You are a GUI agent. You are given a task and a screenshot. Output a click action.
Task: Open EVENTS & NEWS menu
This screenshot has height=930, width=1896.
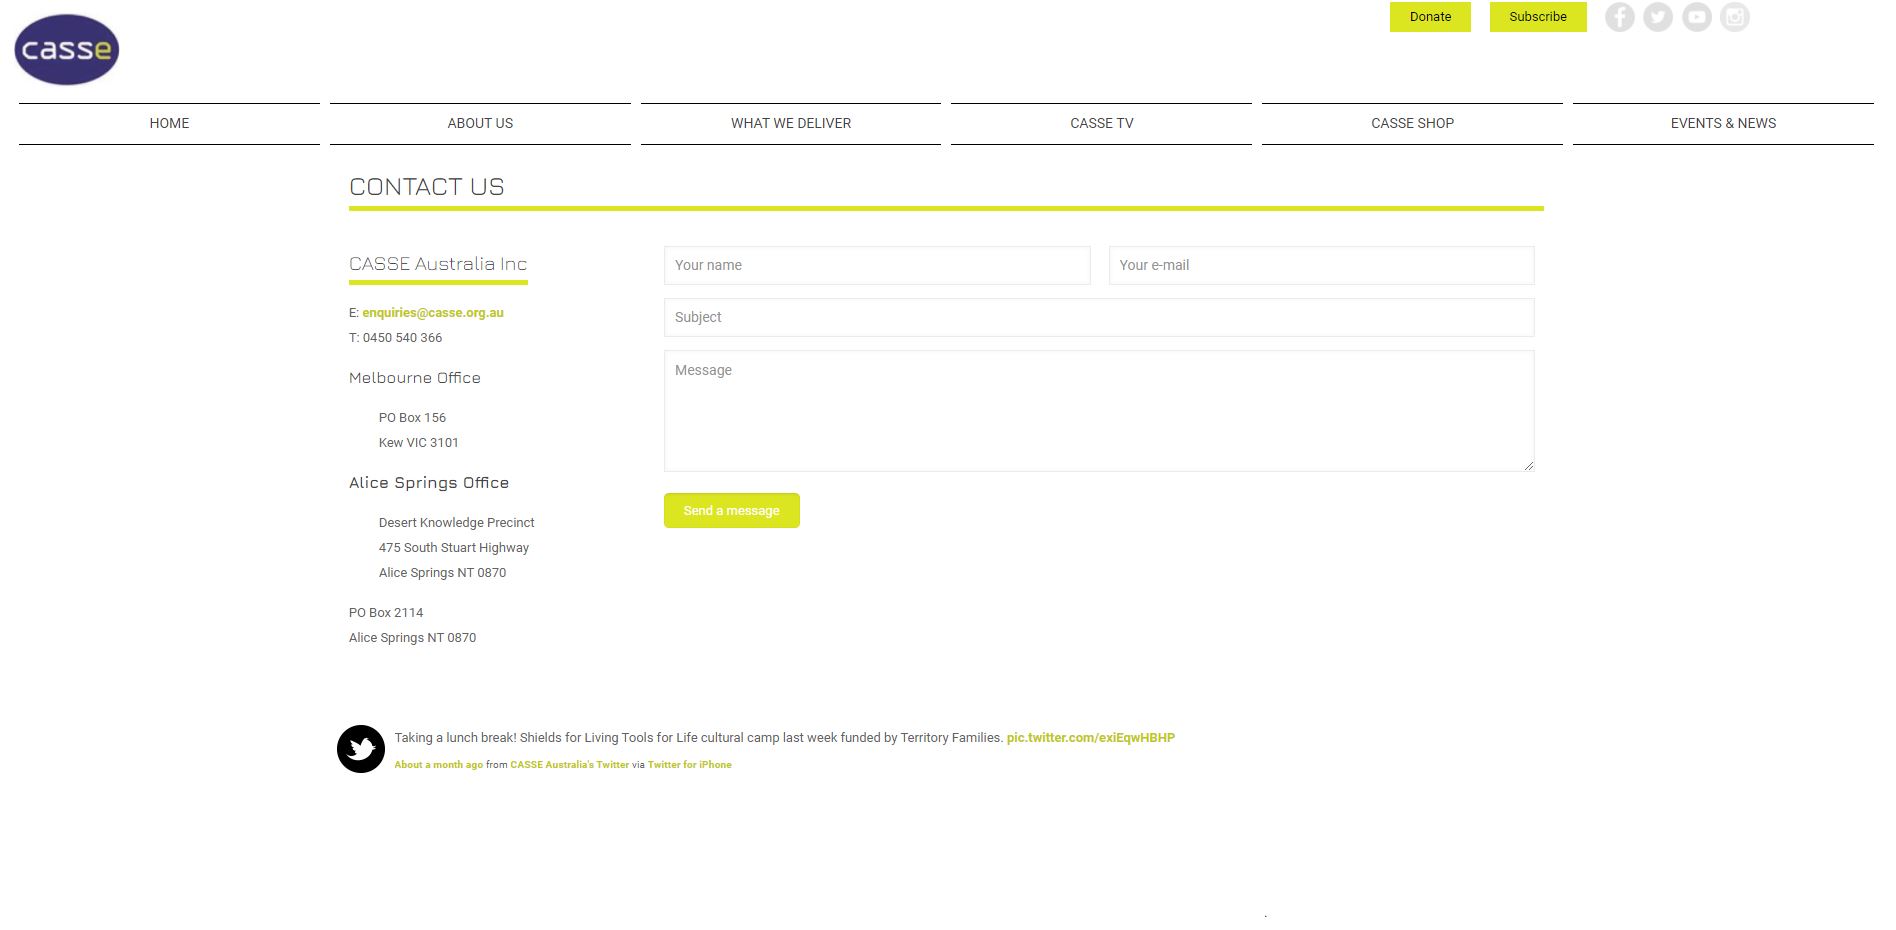tap(1723, 123)
